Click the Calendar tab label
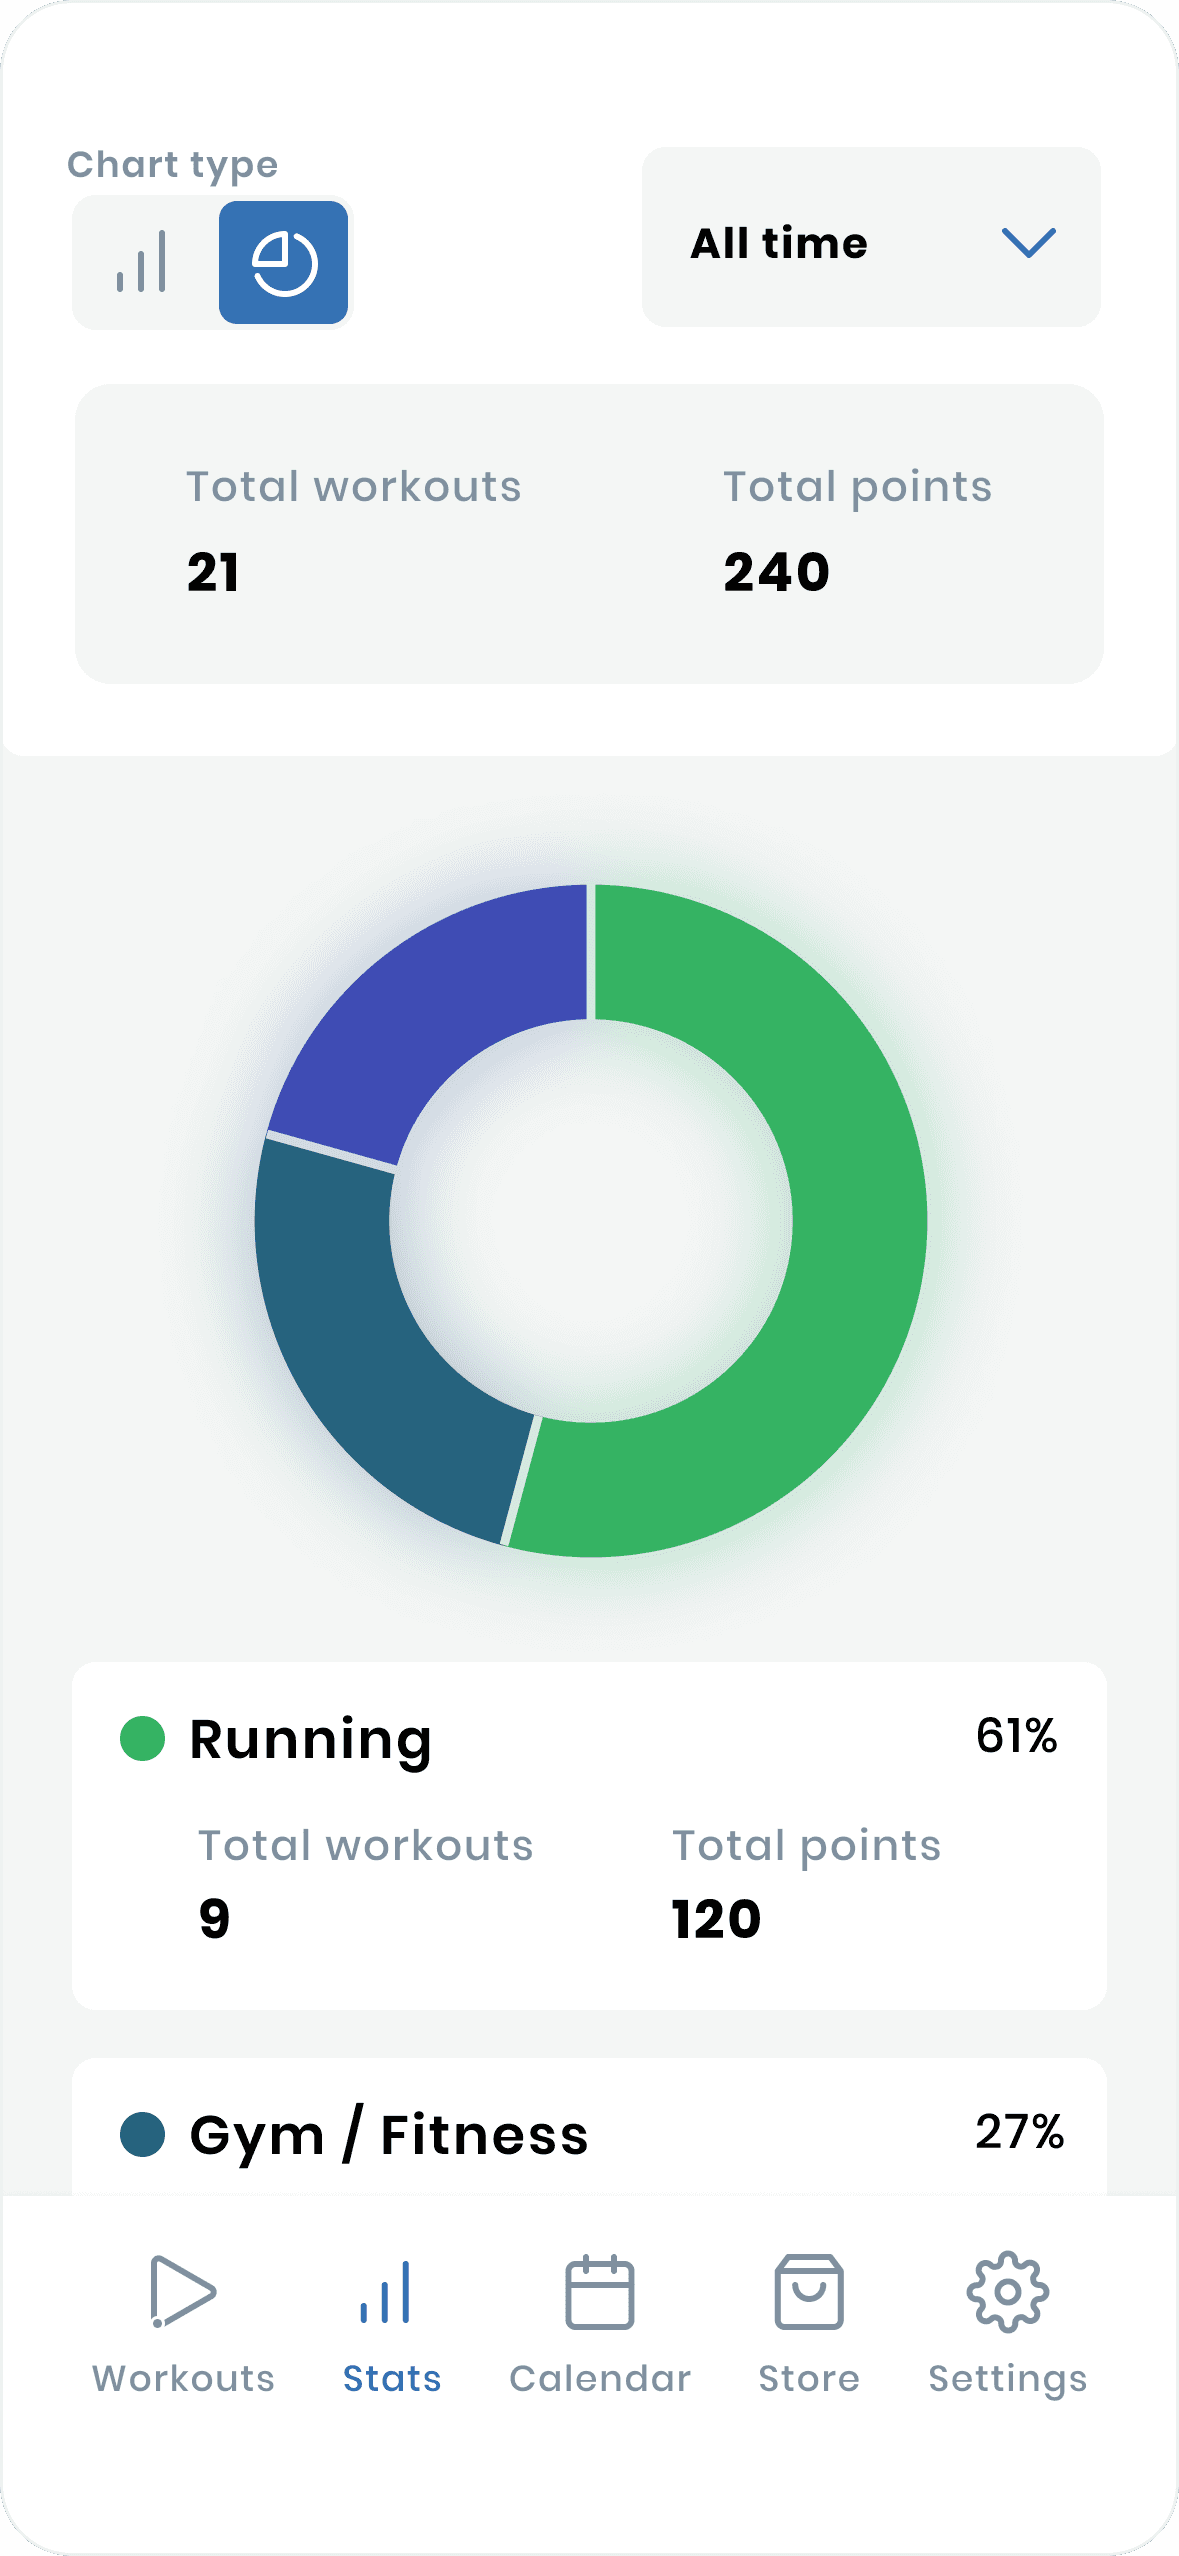Image resolution: width=1179 pixels, height=2556 pixels. [599, 2378]
